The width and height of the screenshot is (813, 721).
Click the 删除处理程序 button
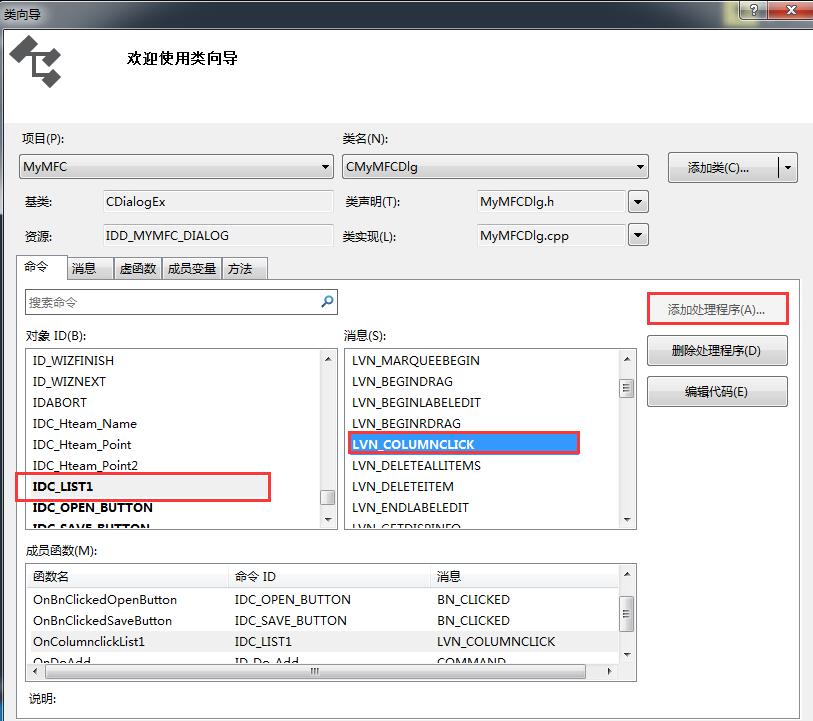click(x=717, y=350)
